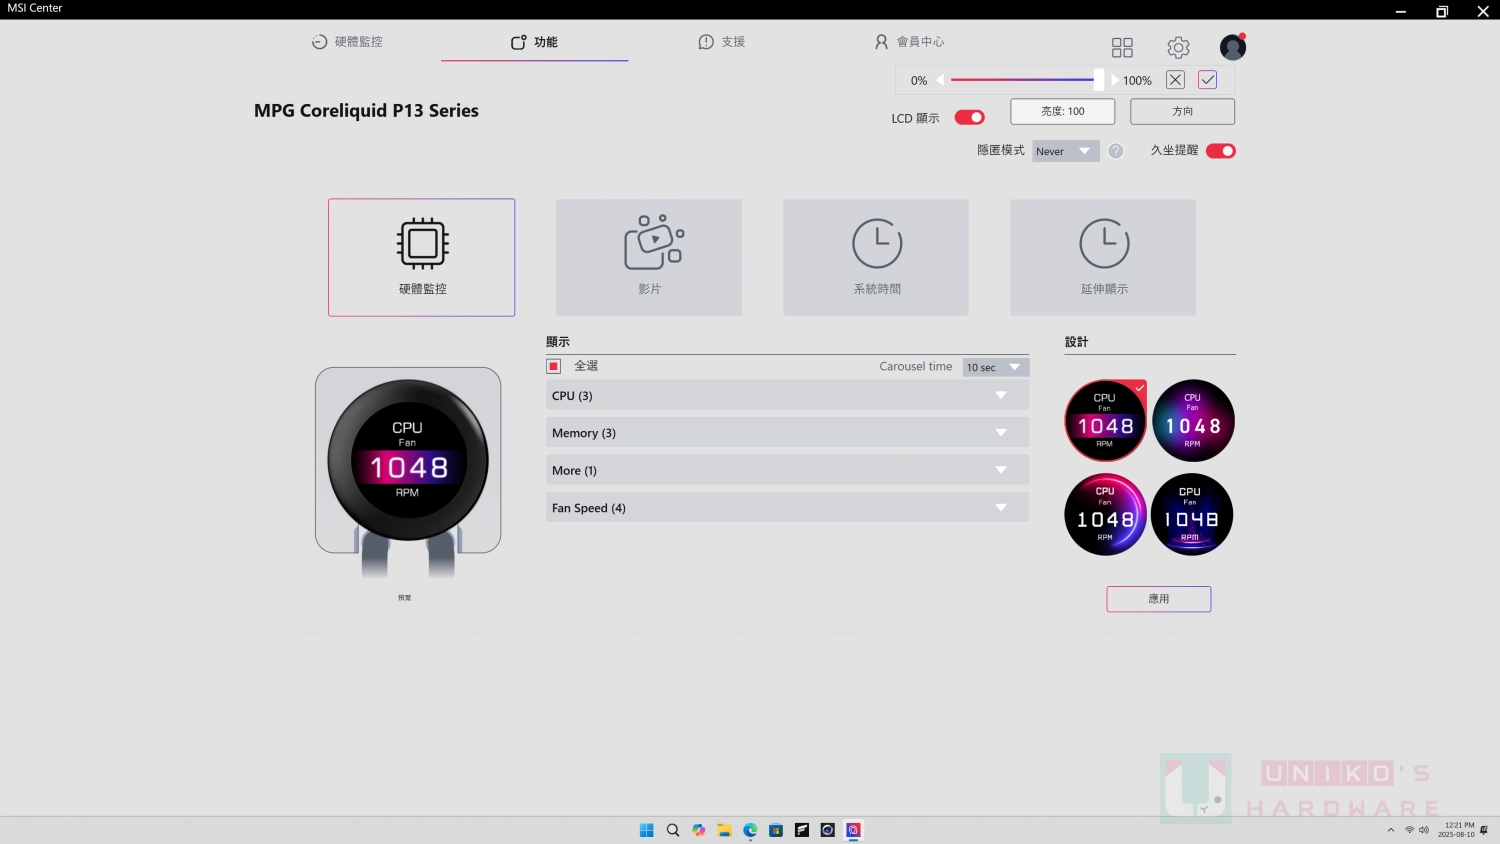Open File Explorer from taskbar

724,830
